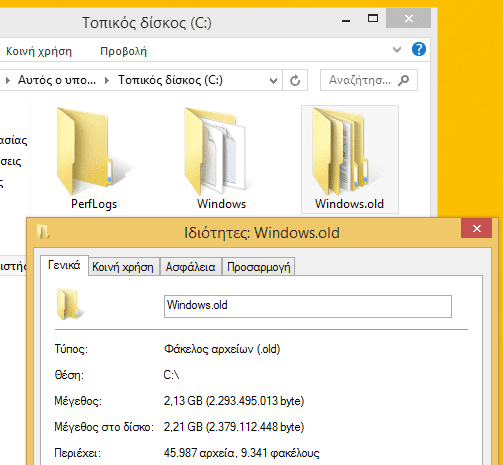Click the 'Τύπος:' label
Screen dimensions: 503x465
[71, 349]
